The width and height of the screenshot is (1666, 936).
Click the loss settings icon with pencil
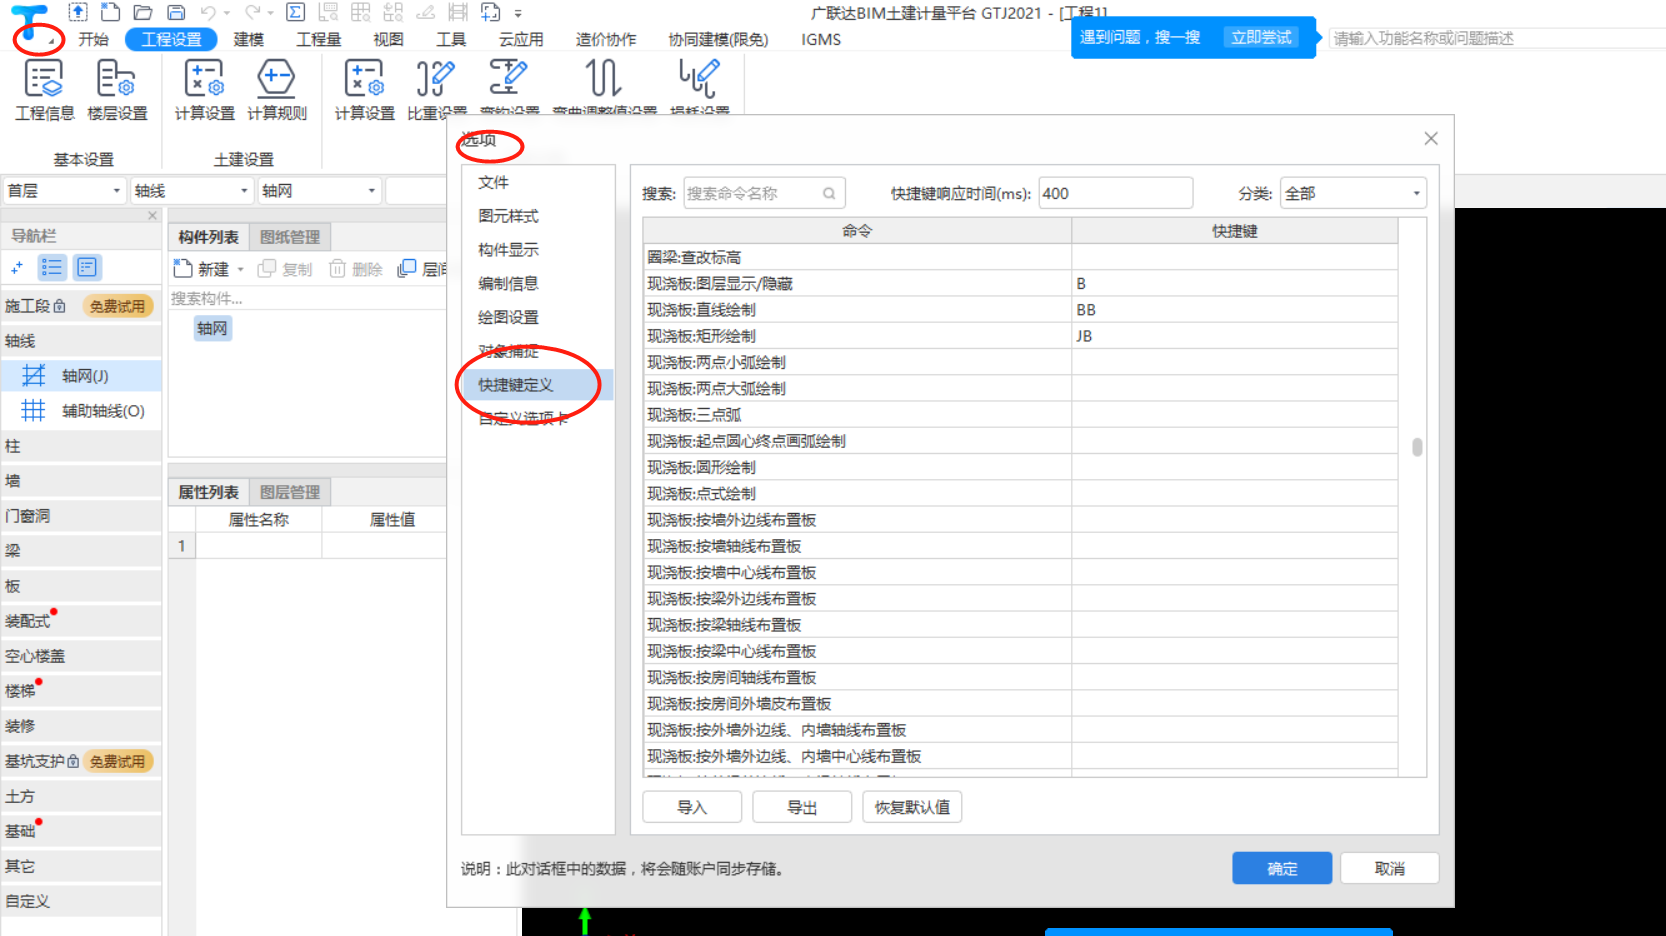pos(699,78)
